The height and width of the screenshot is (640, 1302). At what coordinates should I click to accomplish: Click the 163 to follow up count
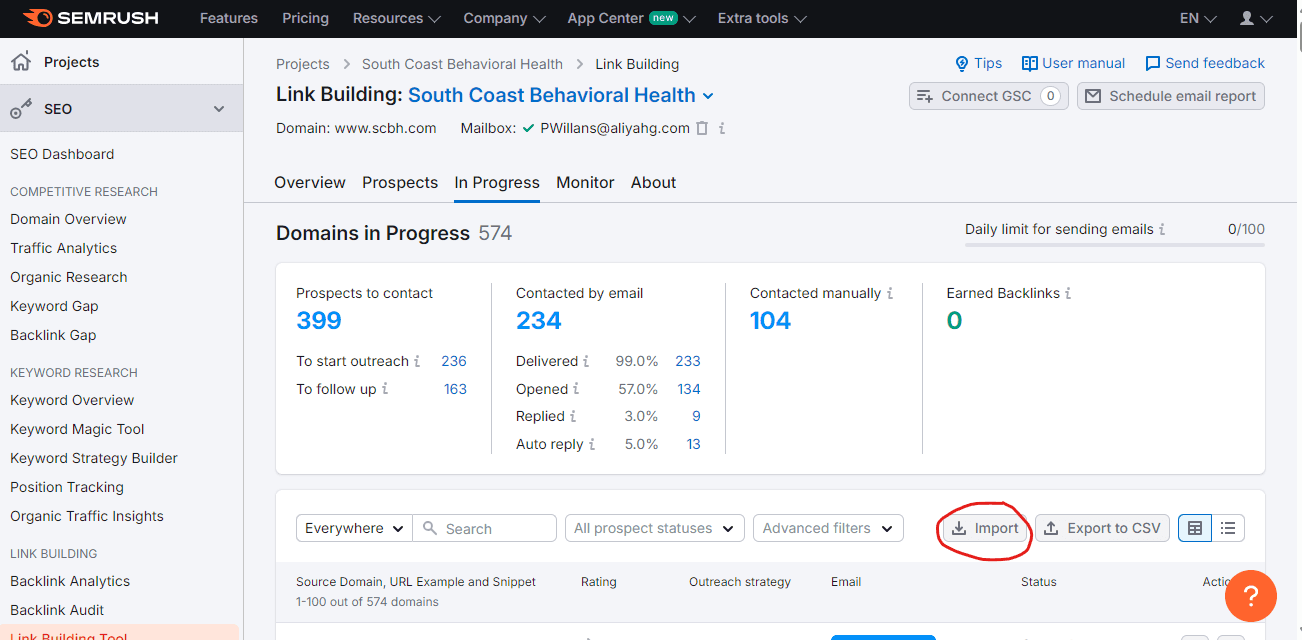455,389
